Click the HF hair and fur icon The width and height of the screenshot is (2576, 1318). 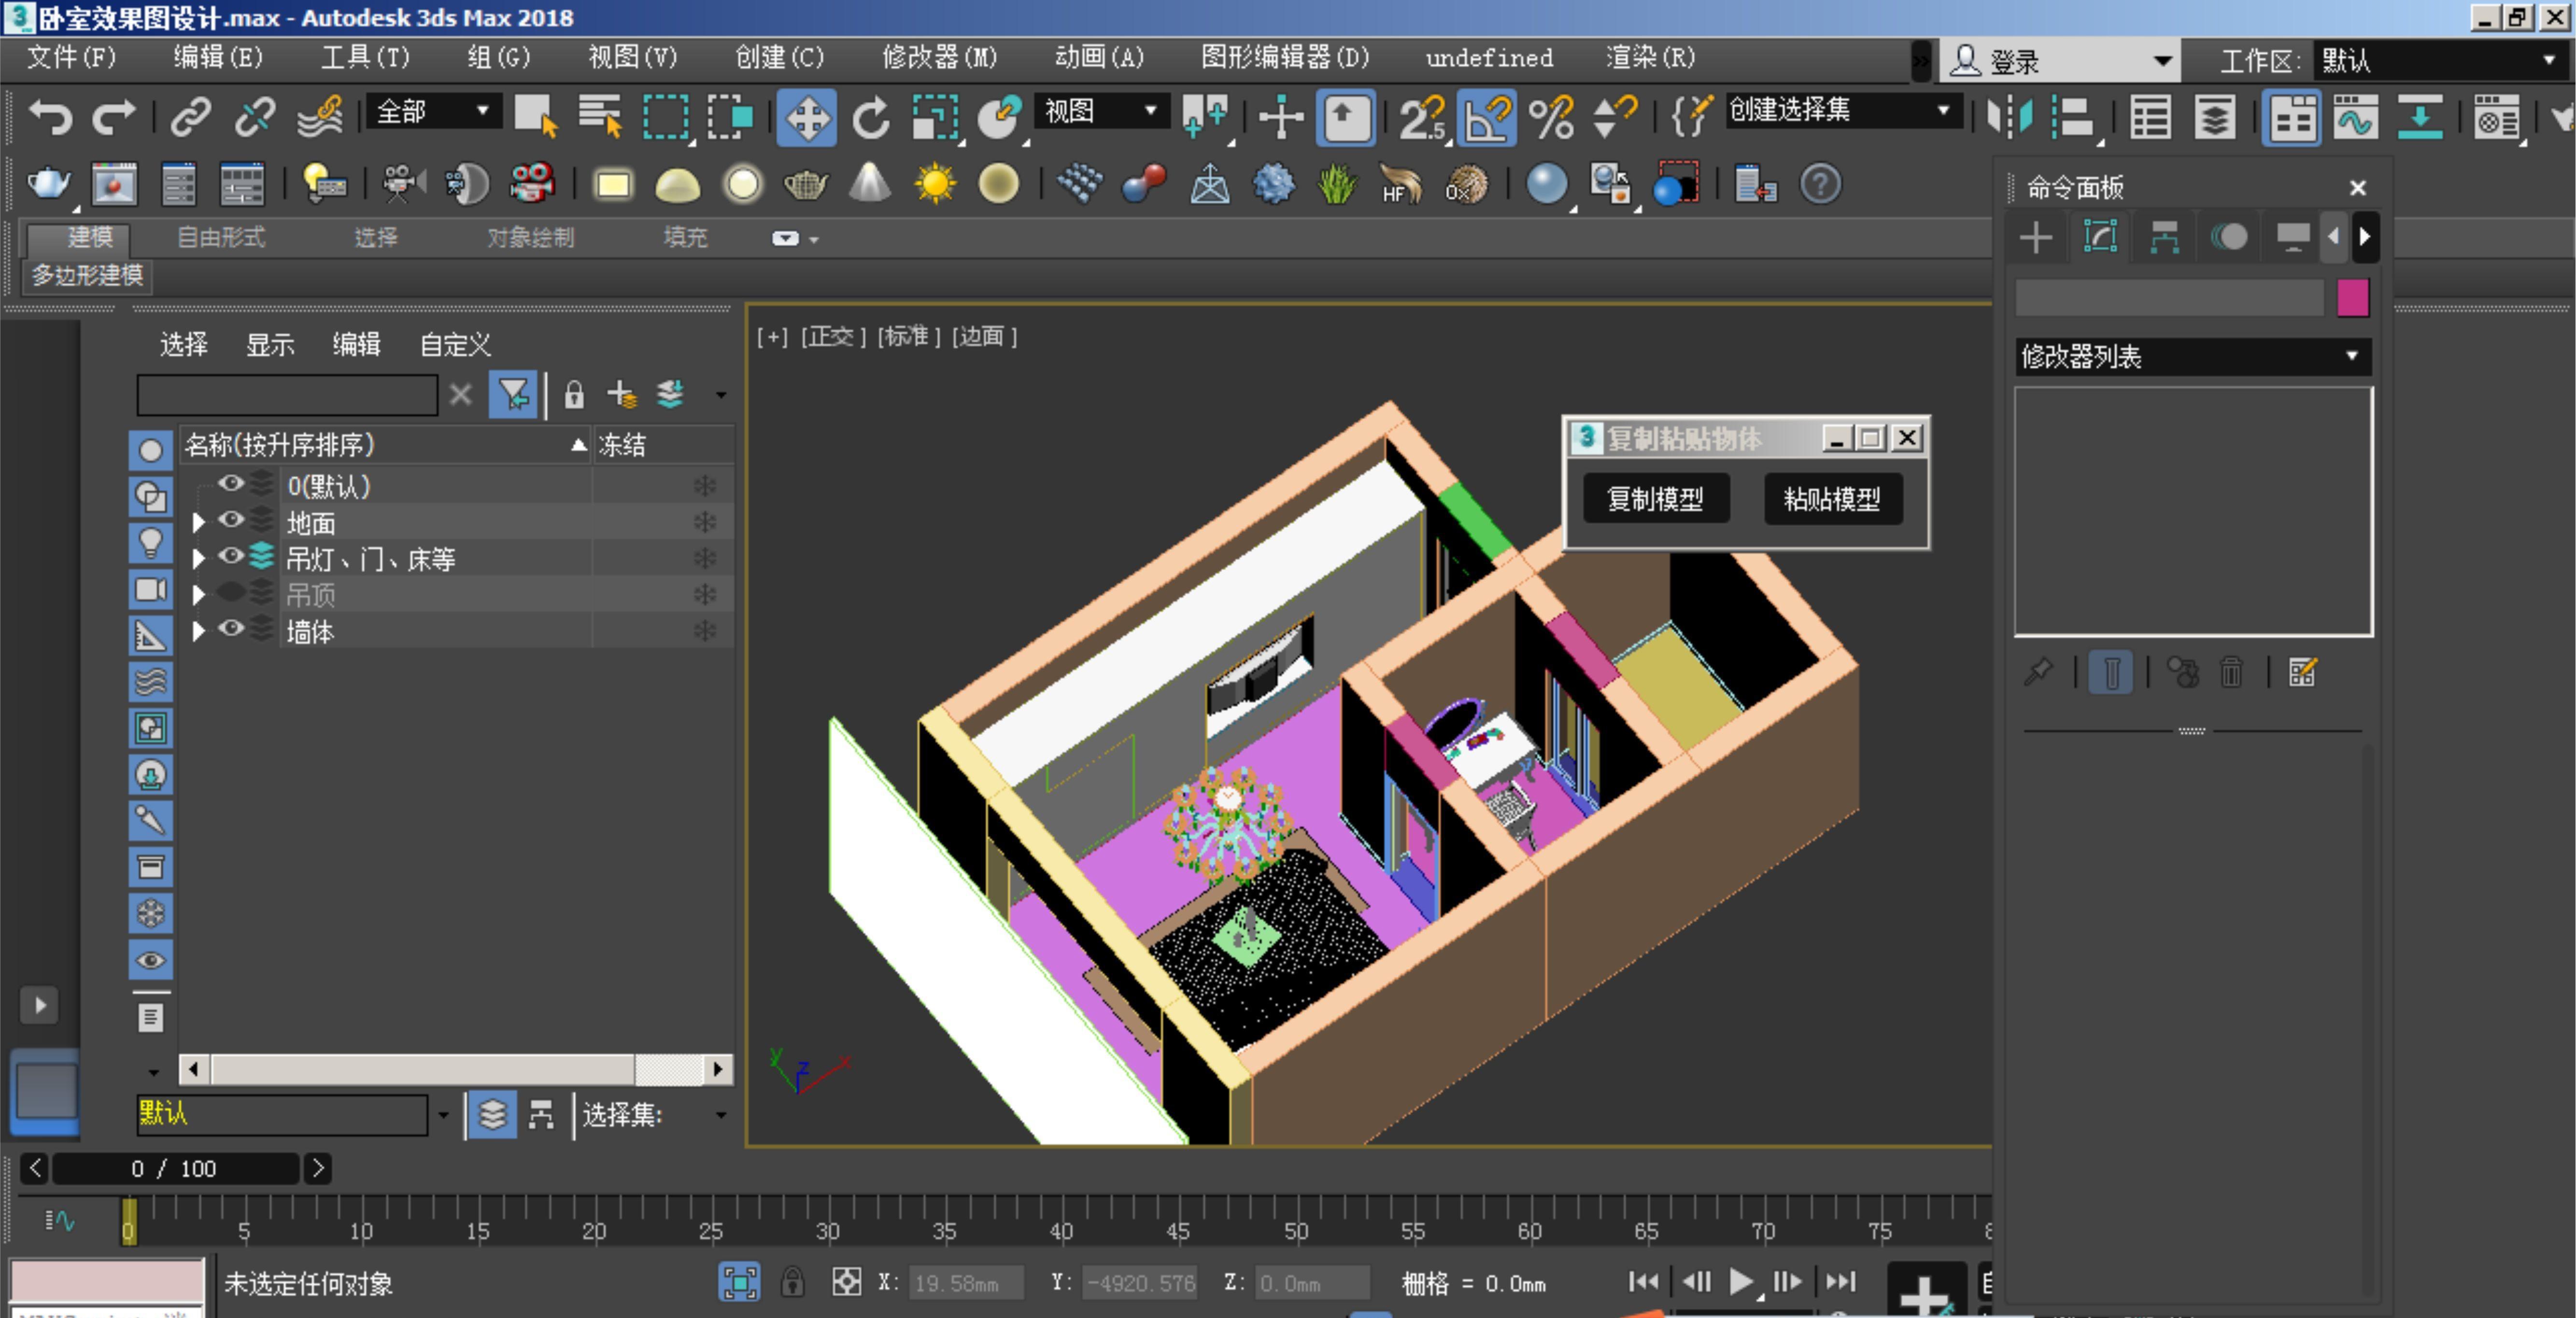[x=1401, y=184]
